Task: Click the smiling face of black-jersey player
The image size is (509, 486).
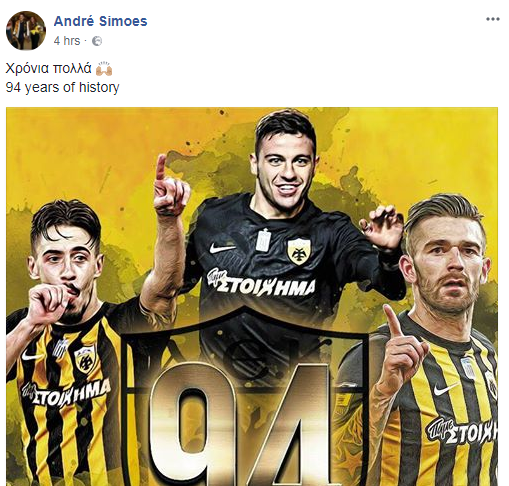Action: point(285,168)
